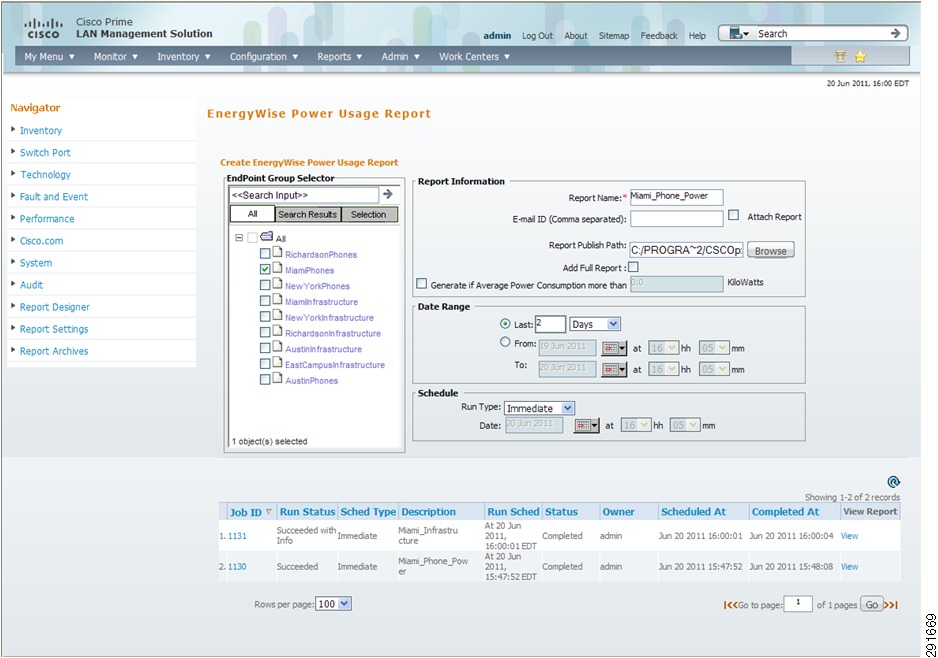Select the Last date range radio button
The width and height of the screenshot is (938, 658).
click(x=505, y=324)
